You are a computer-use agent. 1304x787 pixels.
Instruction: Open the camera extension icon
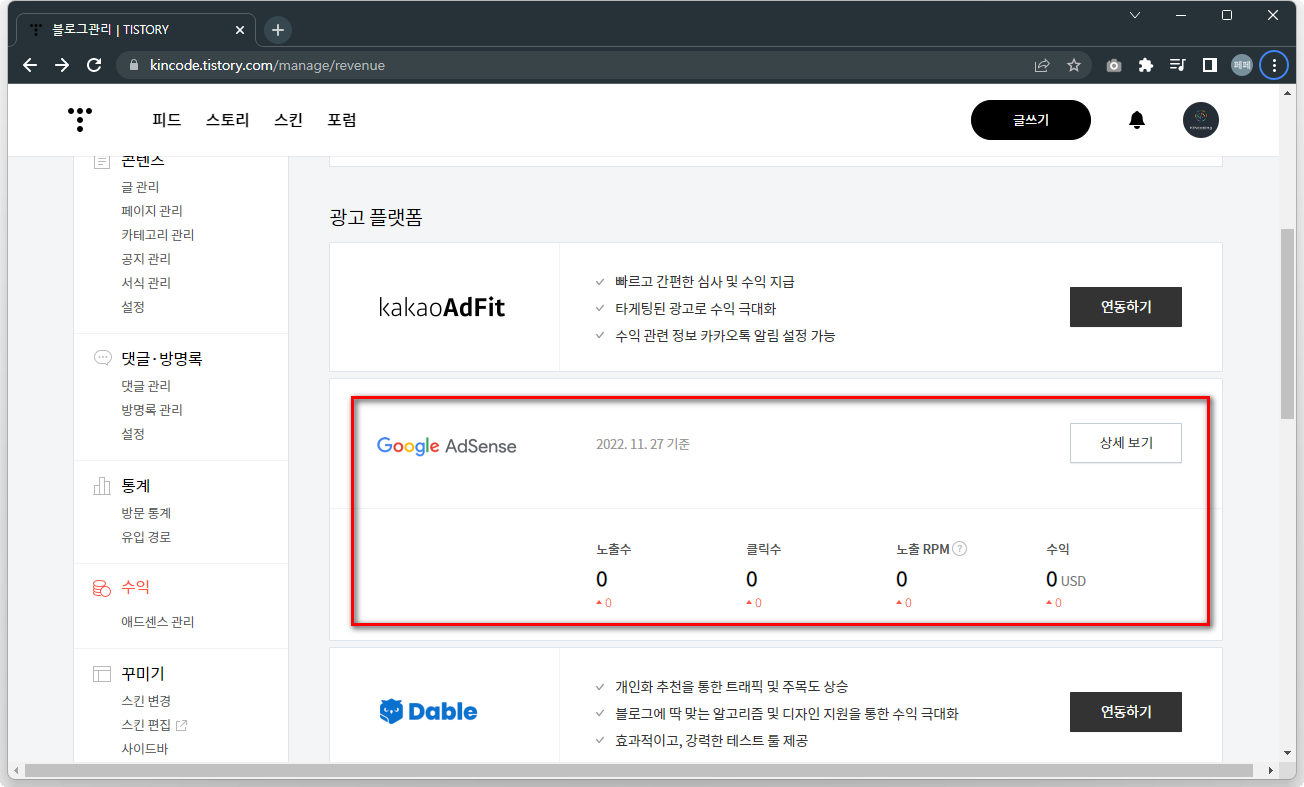(1114, 65)
